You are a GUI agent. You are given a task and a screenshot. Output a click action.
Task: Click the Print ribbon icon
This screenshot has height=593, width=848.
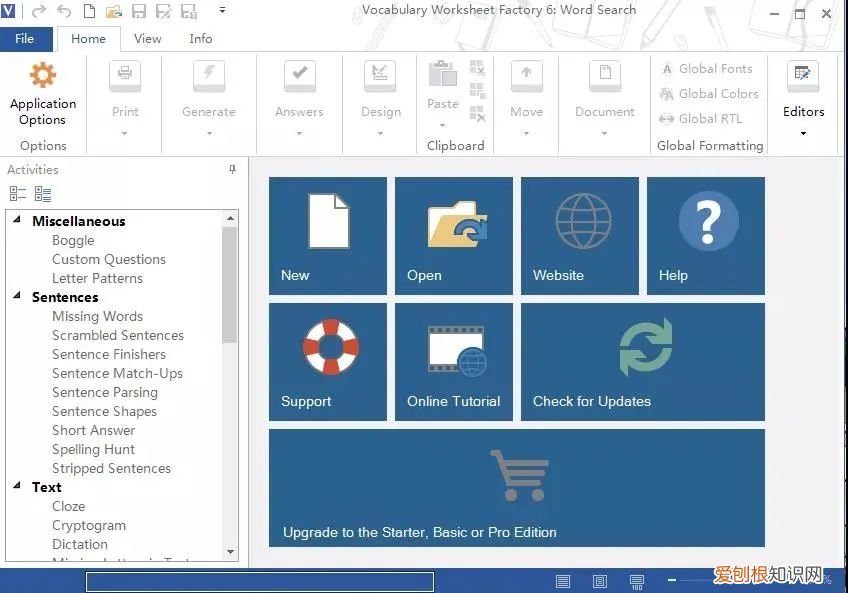[x=125, y=75]
